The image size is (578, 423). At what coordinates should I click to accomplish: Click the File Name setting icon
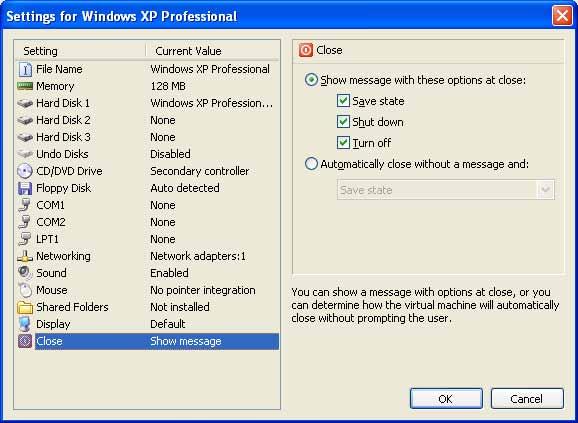coord(25,69)
